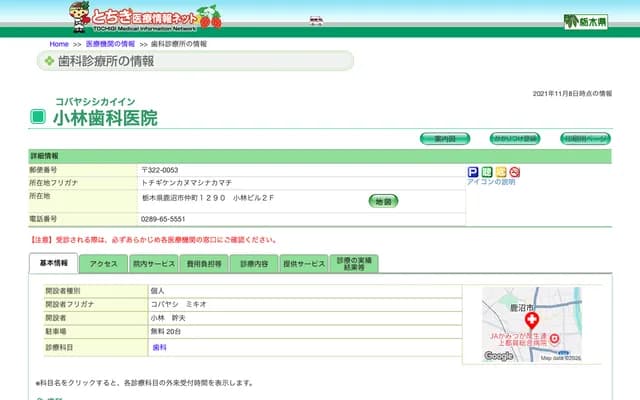Click the red 【注意】 notice text
The image size is (640, 400).
click(154, 240)
